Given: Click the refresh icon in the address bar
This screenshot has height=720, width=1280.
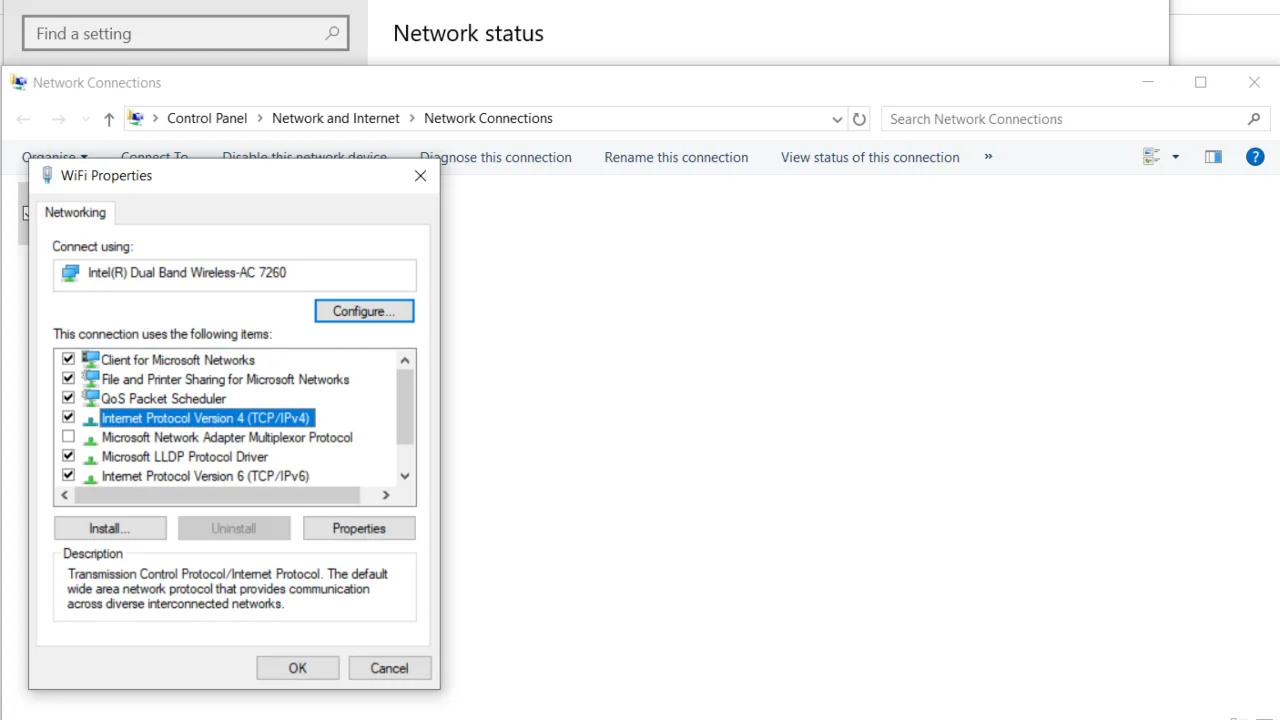Looking at the screenshot, I should click(x=859, y=118).
